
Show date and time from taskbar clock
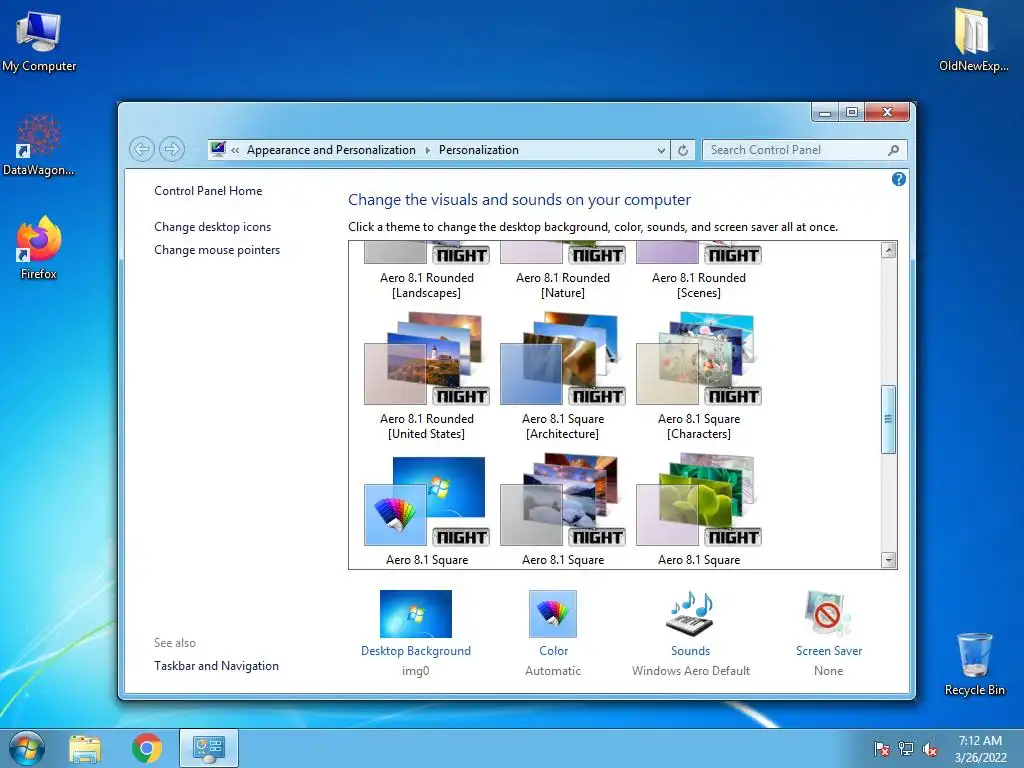click(980, 749)
